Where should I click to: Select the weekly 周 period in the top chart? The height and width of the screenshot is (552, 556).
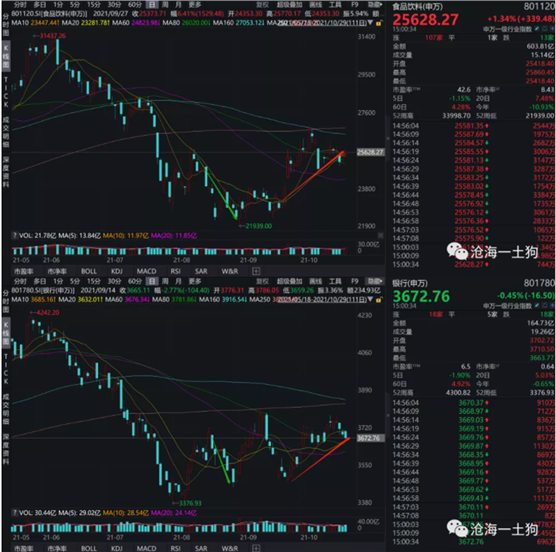(165, 5)
